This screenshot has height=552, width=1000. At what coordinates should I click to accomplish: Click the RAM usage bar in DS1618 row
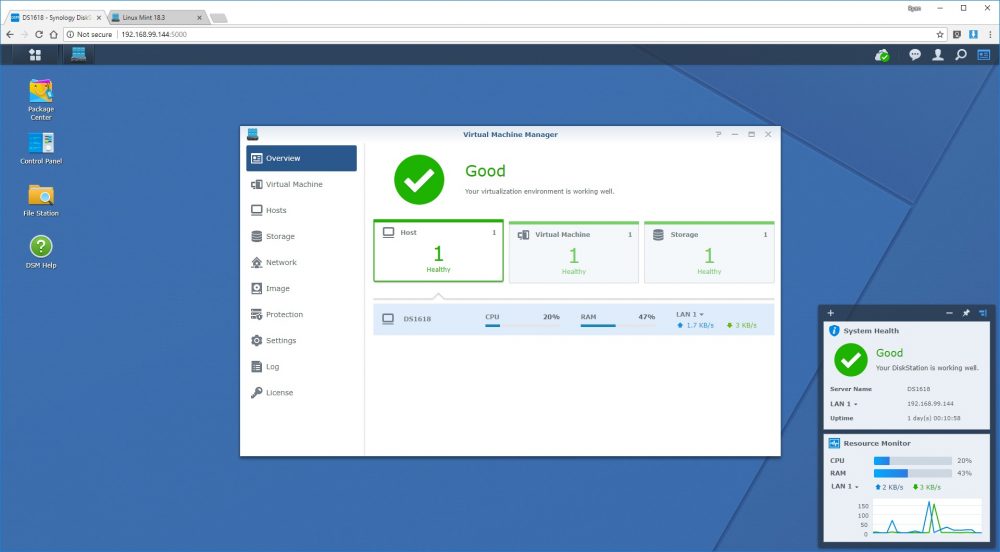click(617, 326)
